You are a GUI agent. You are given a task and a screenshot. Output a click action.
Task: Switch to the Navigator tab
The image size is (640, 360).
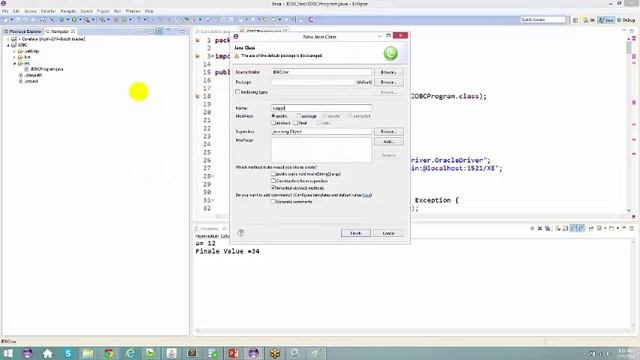pyautogui.click(x=60, y=31)
